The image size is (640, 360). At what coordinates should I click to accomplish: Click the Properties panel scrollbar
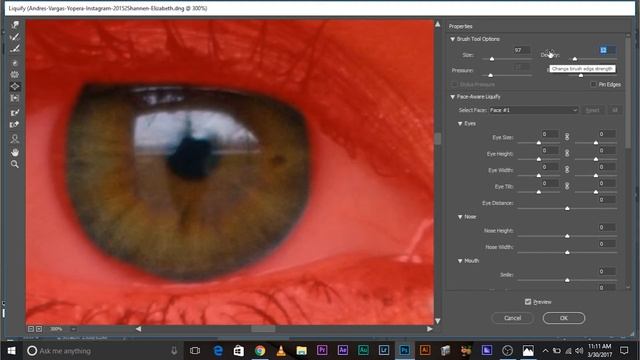click(628, 92)
